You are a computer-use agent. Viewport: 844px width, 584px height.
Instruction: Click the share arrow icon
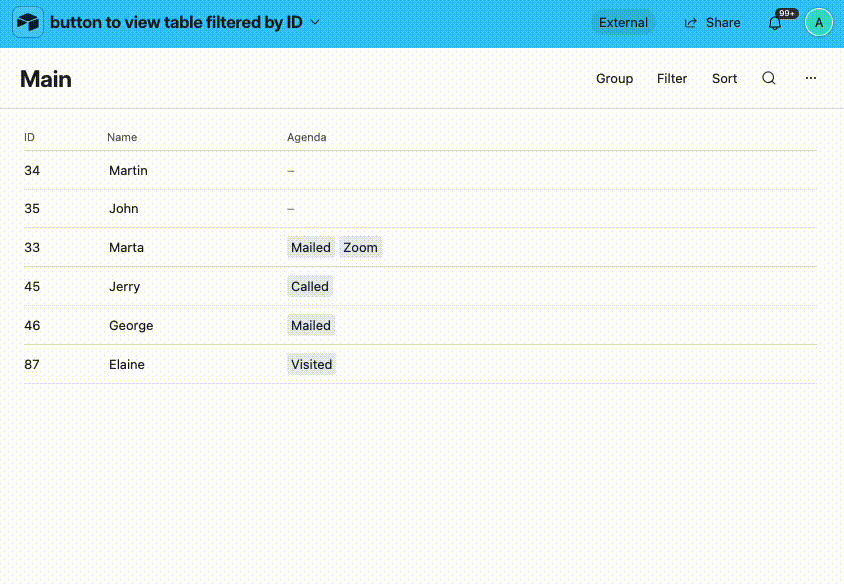691,23
